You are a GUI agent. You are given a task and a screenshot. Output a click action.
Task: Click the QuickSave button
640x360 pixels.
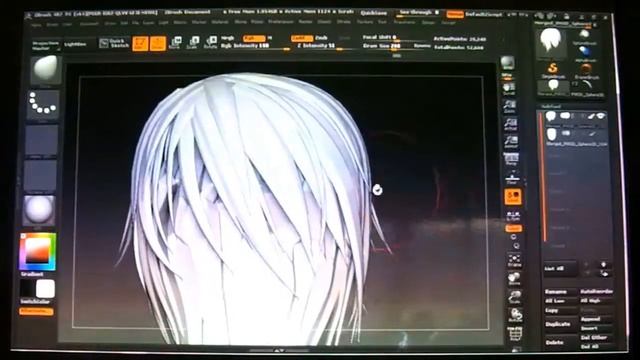(373, 13)
